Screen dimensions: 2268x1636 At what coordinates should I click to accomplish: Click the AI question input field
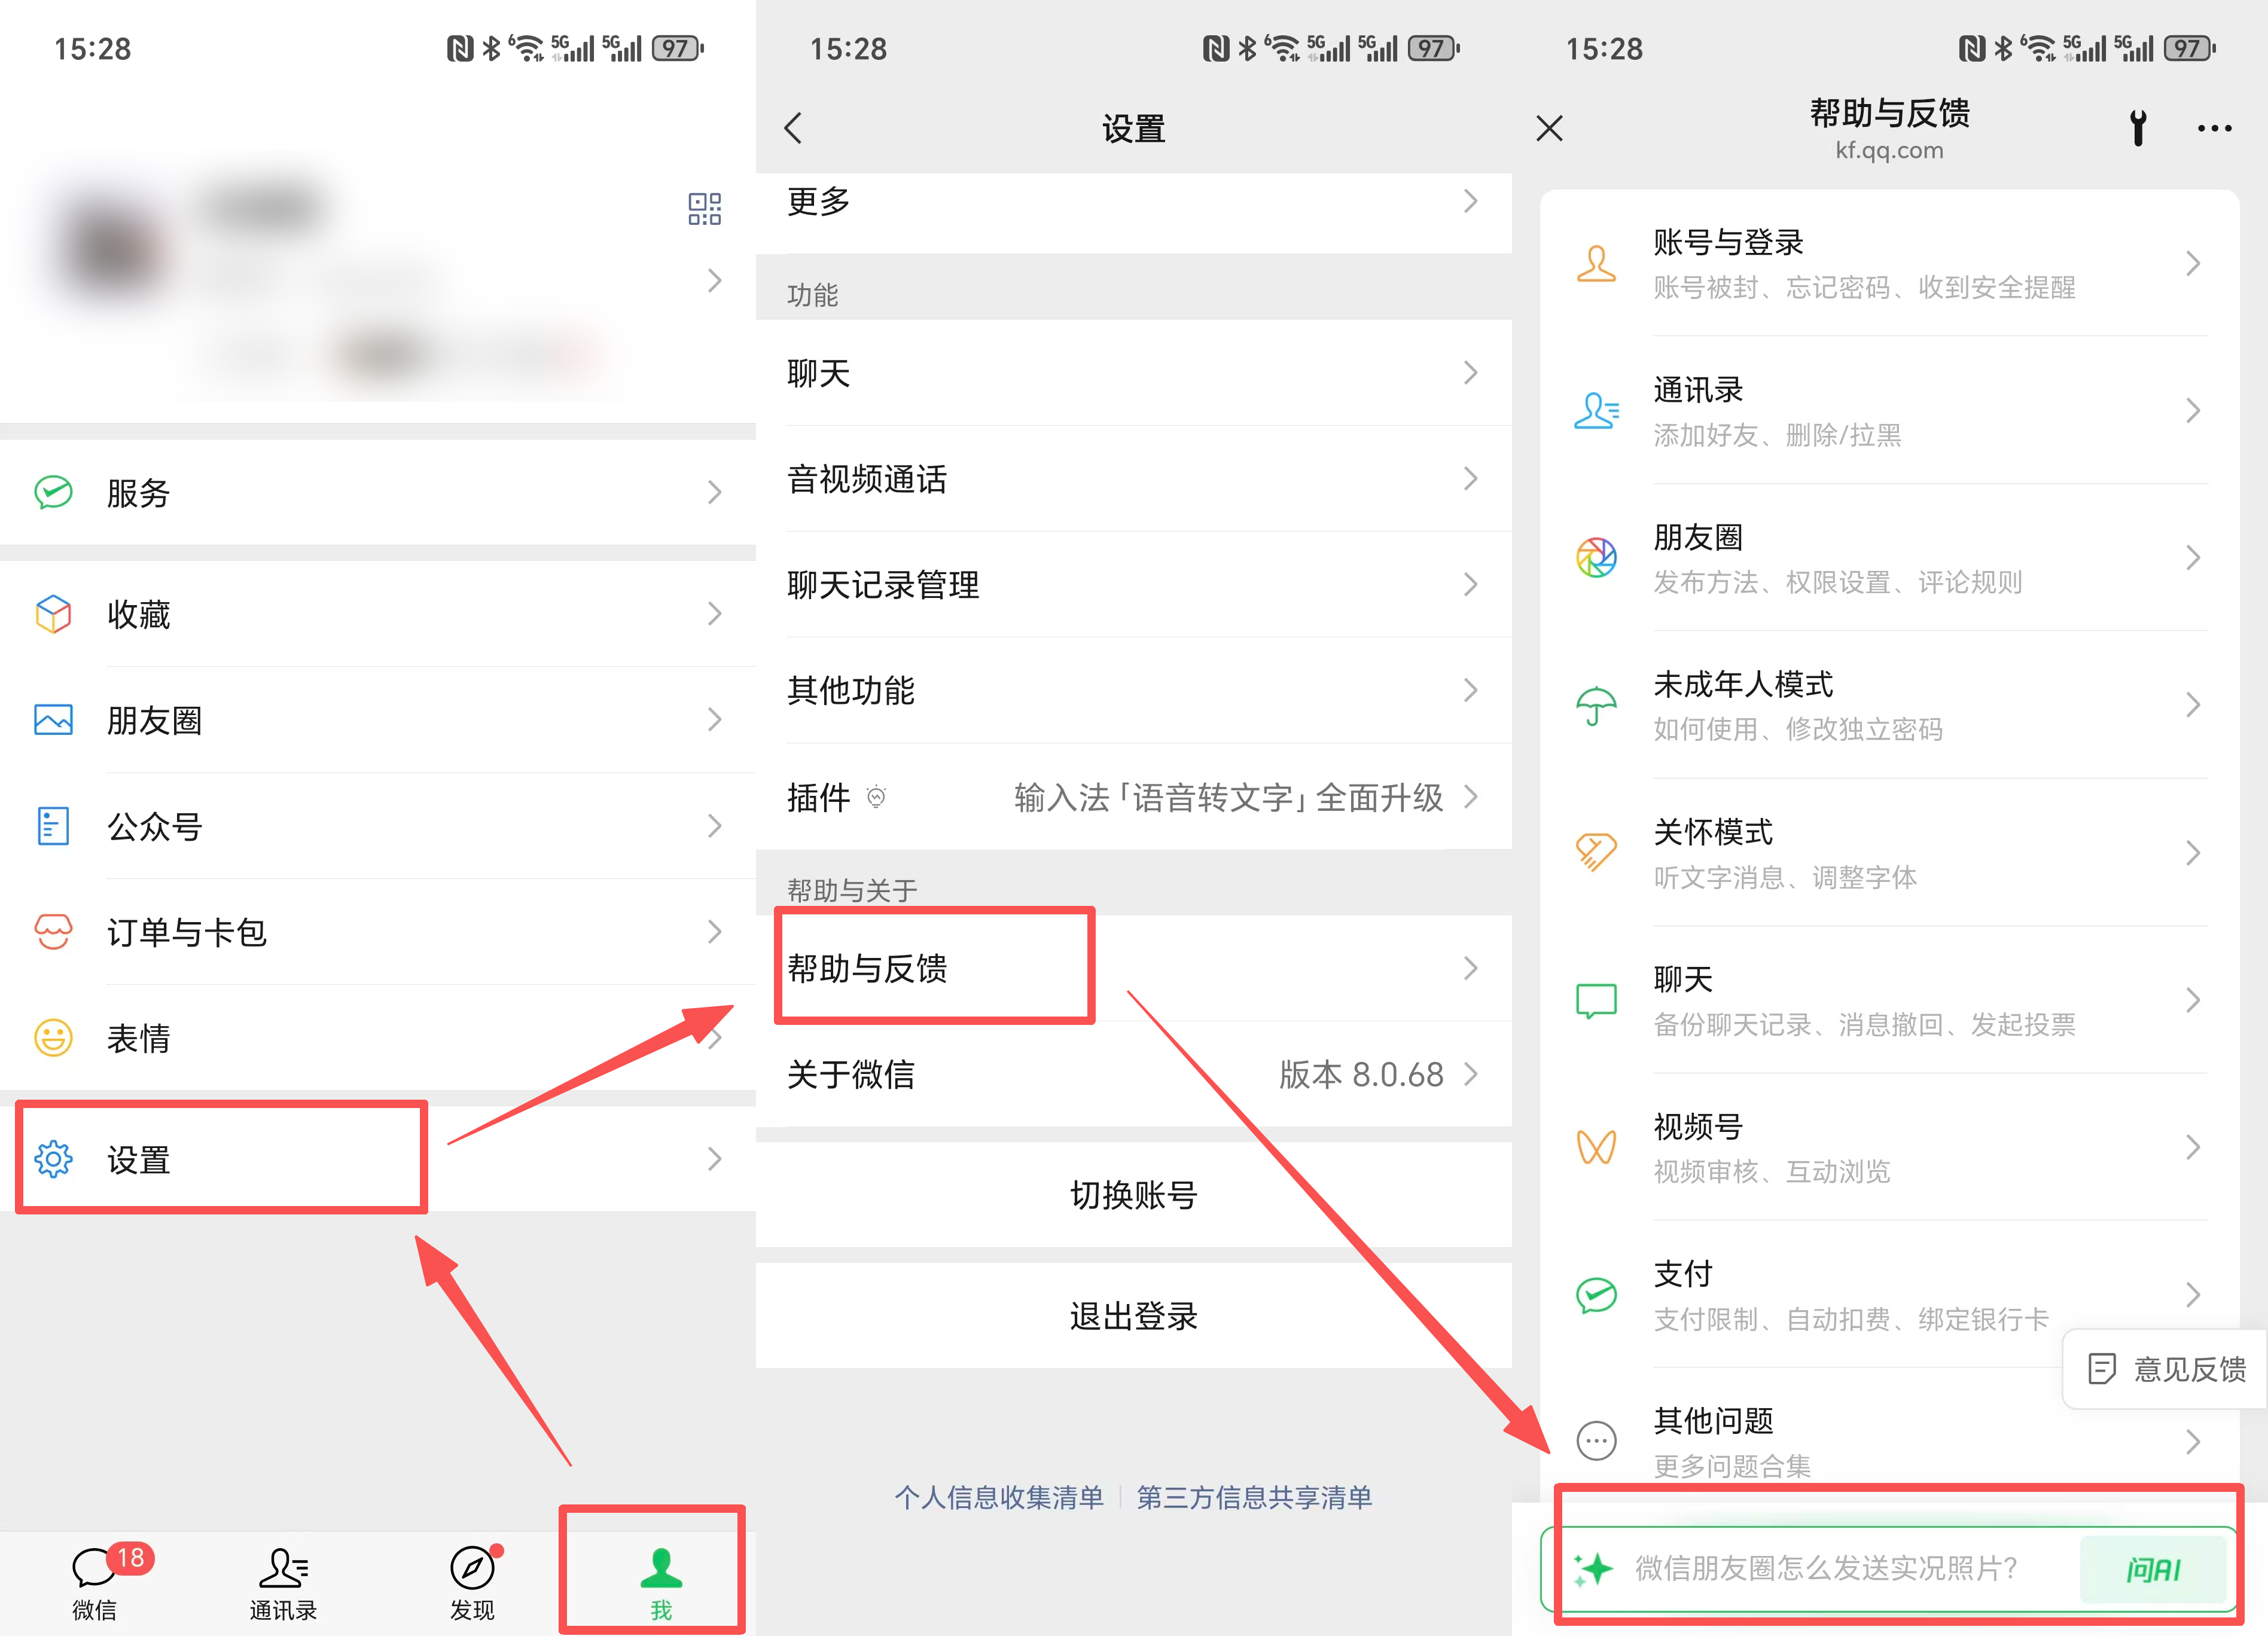pos(1825,1568)
